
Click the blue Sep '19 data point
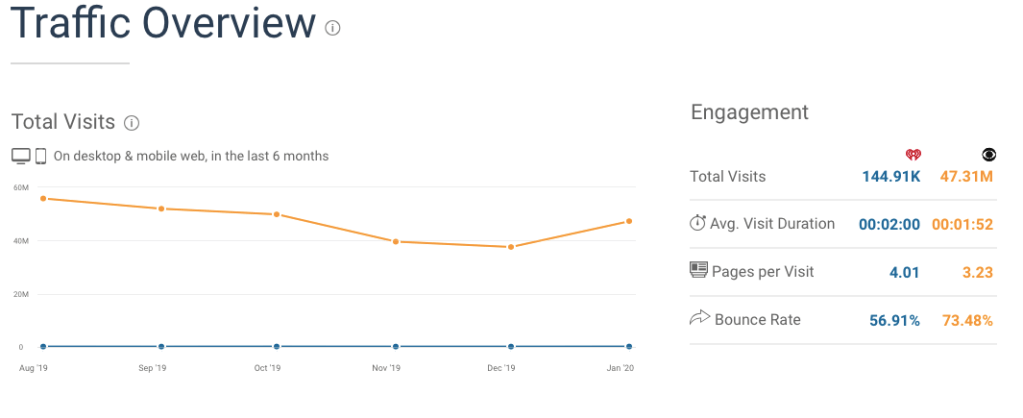coord(161,346)
